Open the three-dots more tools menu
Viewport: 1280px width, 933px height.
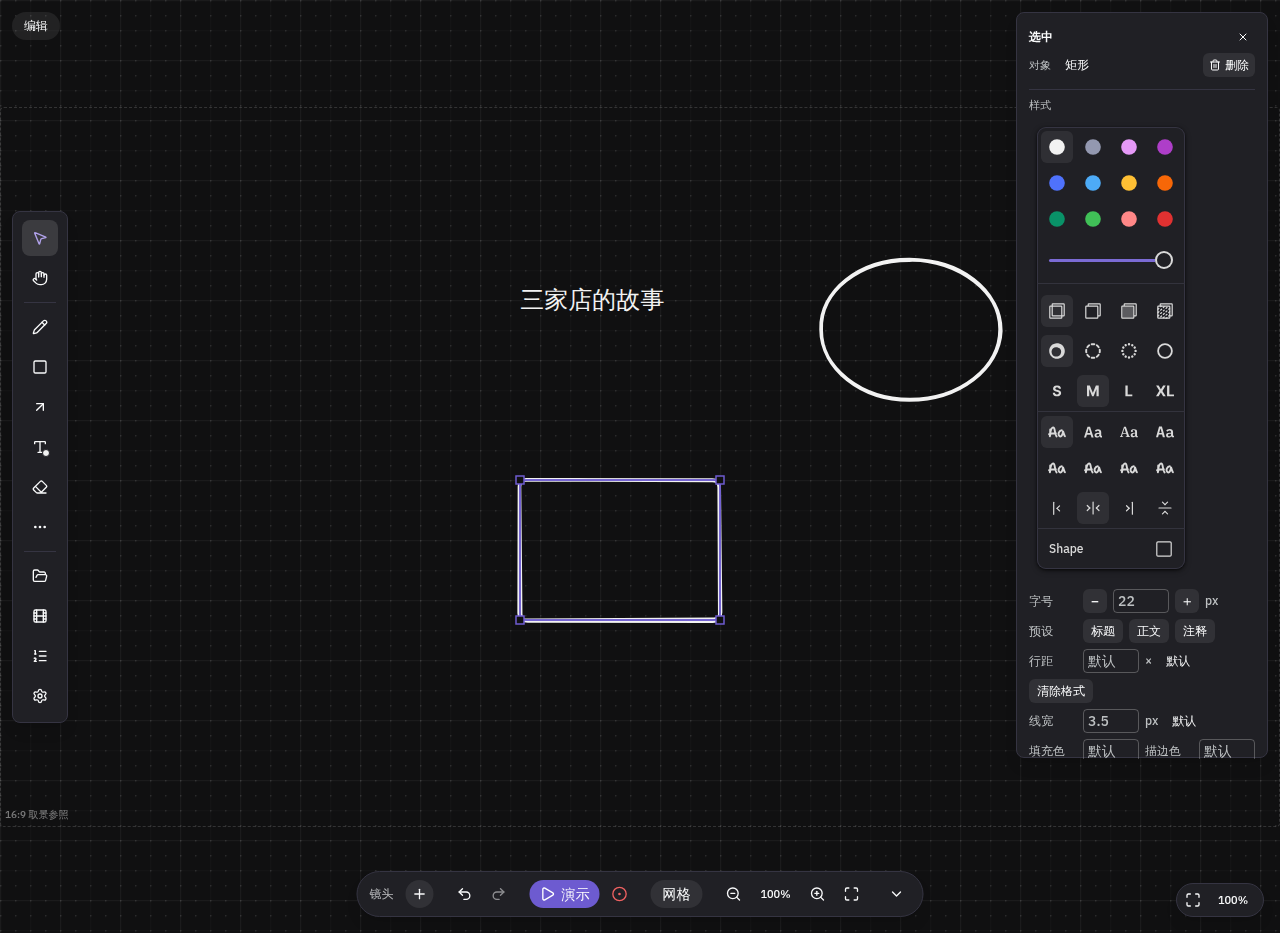click(40, 527)
